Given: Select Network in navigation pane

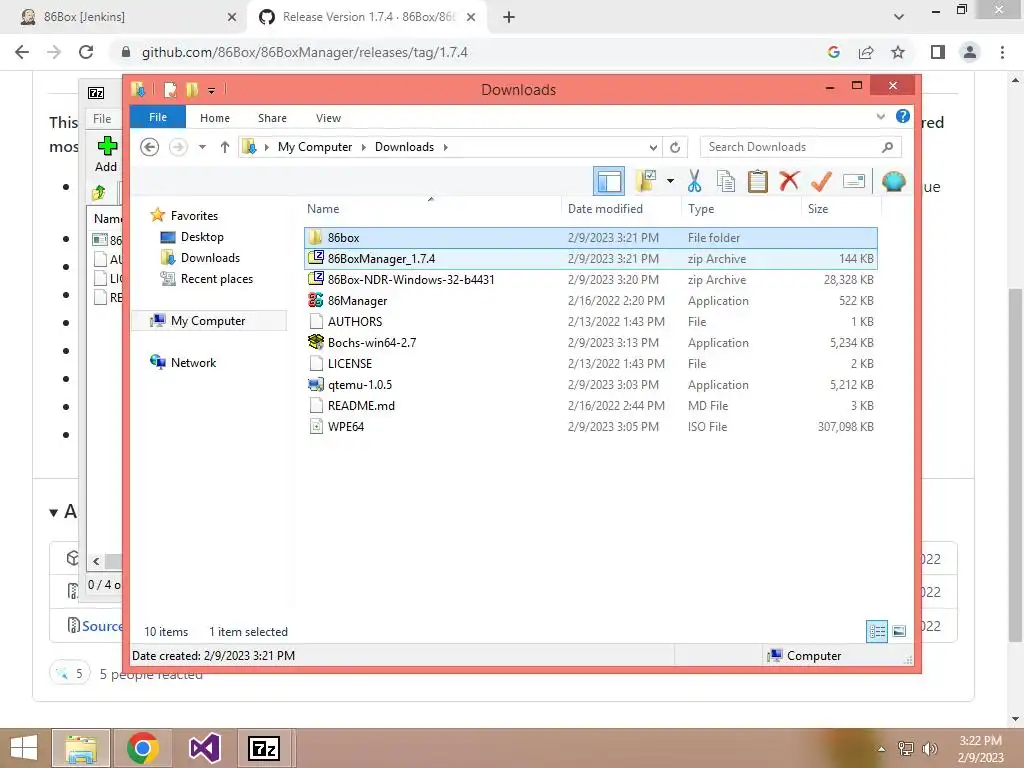Looking at the screenshot, I should pyautogui.click(x=193, y=362).
